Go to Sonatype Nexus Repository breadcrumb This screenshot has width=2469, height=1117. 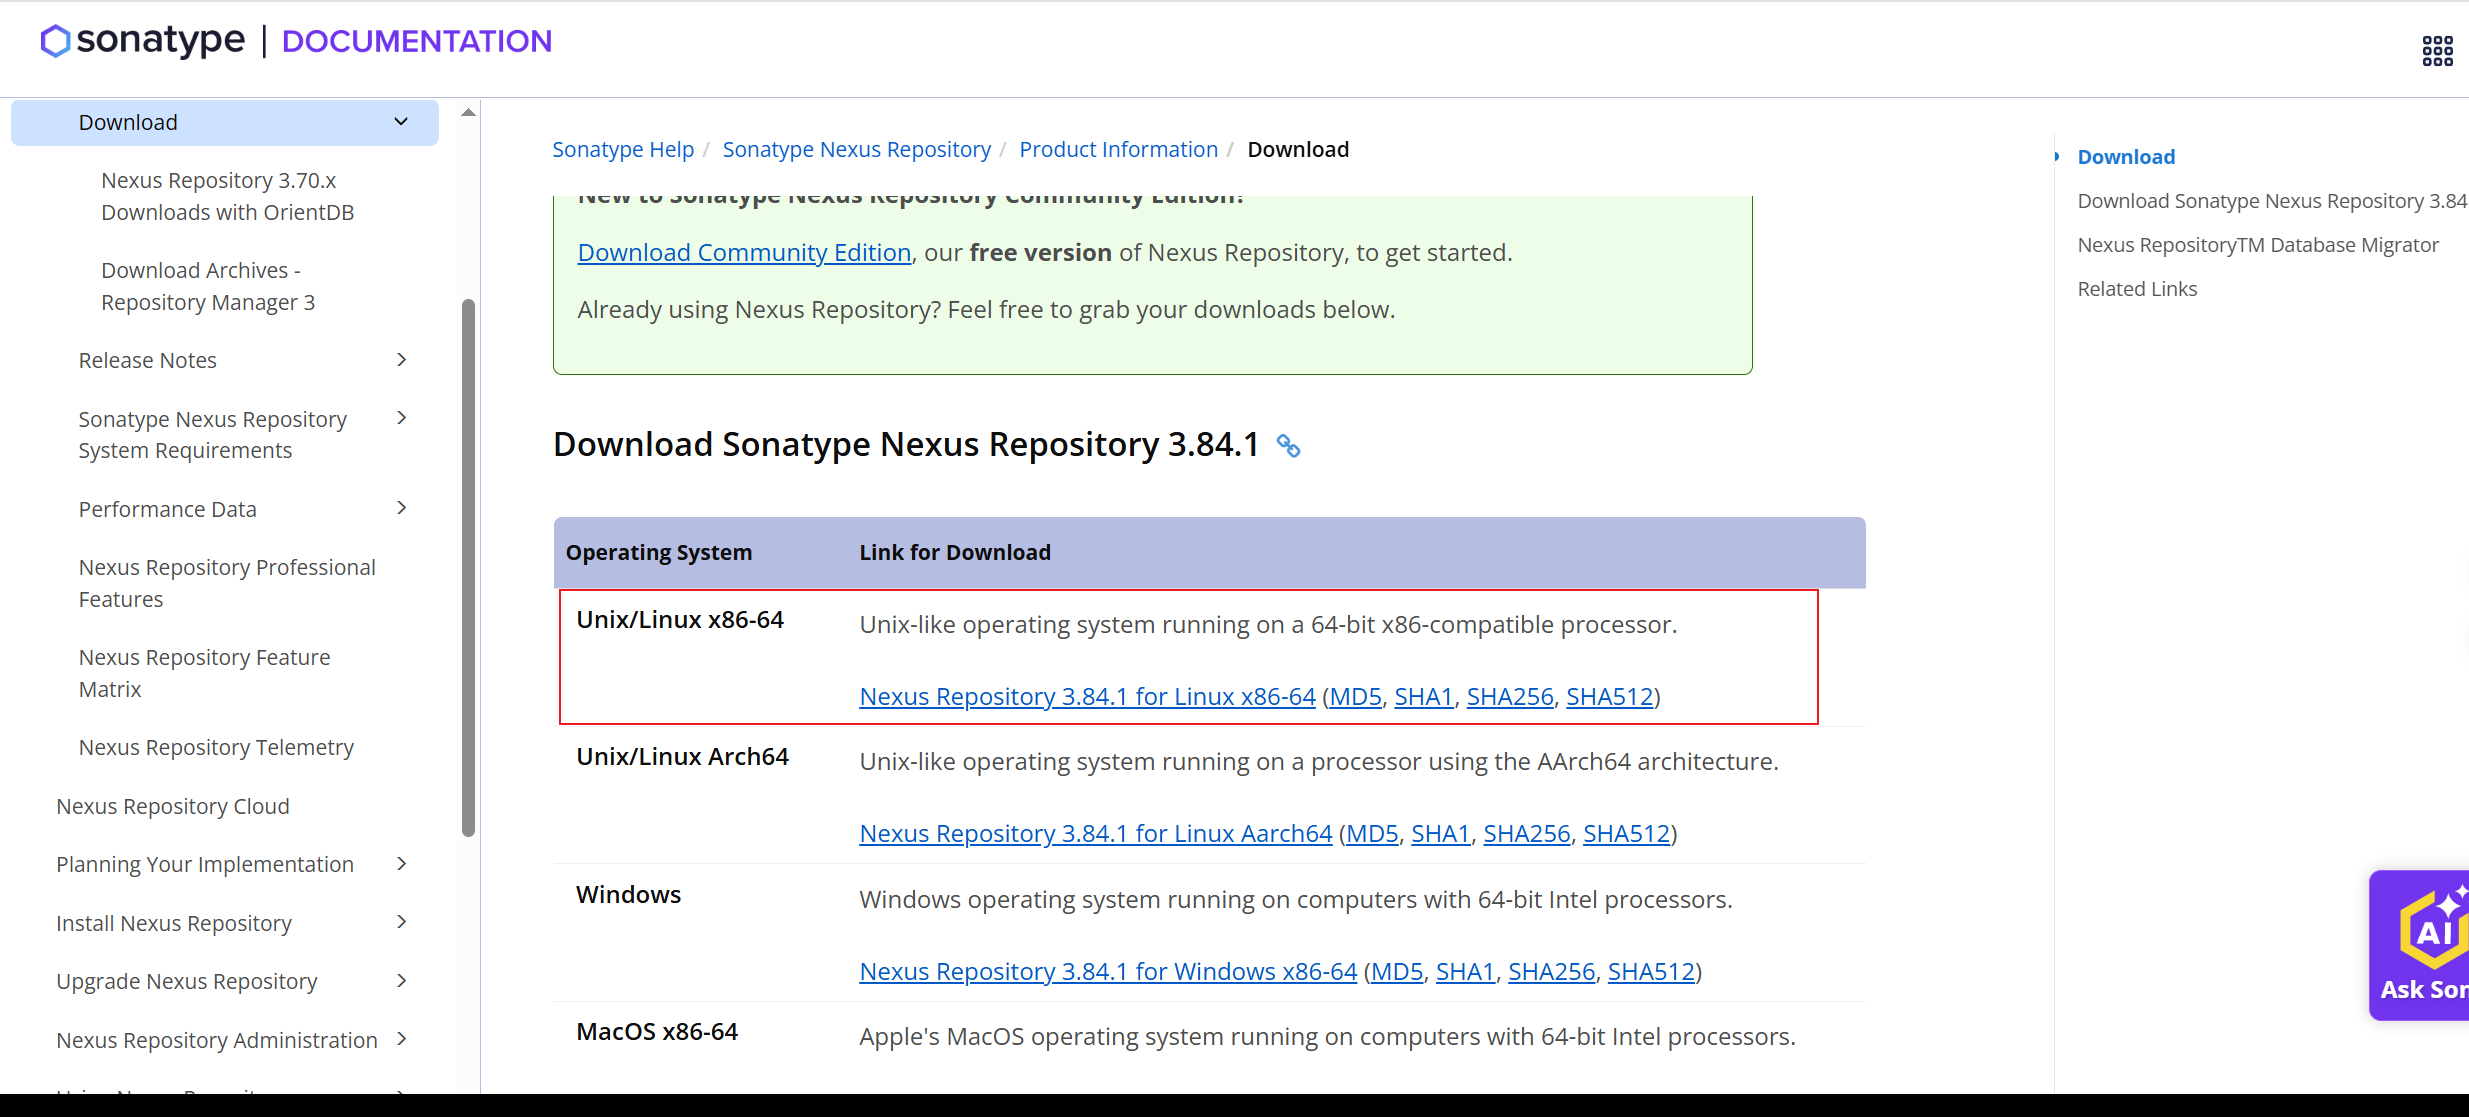click(x=857, y=149)
